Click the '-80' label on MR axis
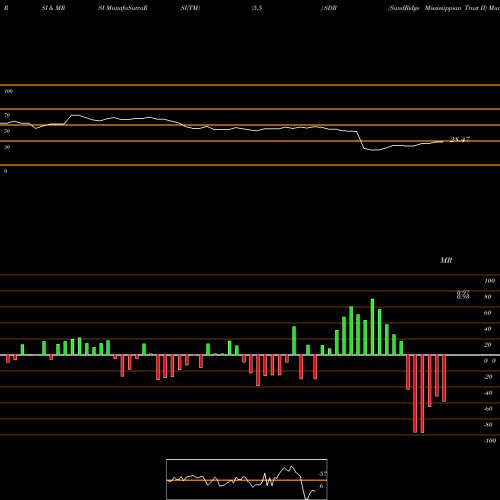Image resolution: width=500 pixels, height=500 pixels. pyautogui.click(x=488, y=425)
